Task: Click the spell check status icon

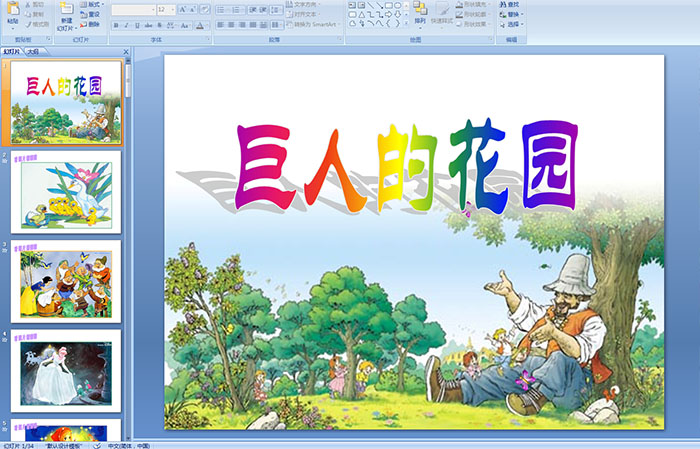Action: click(x=97, y=446)
